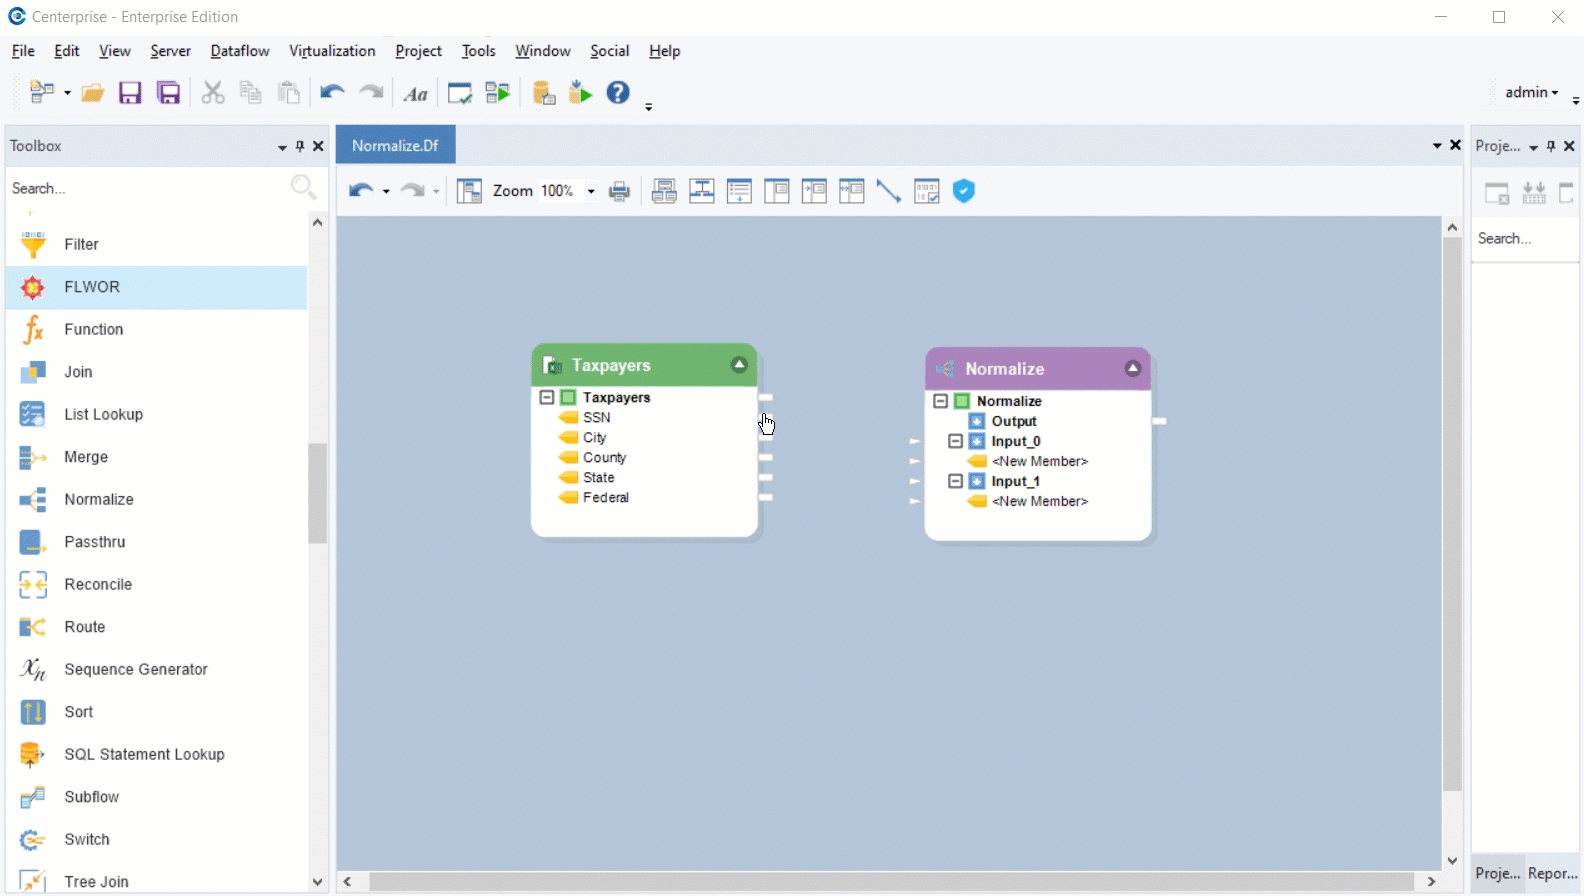The width and height of the screenshot is (1584, 896).
Task: Select the Sort tool in Toolbox
Action: click(x=78, y=712)
